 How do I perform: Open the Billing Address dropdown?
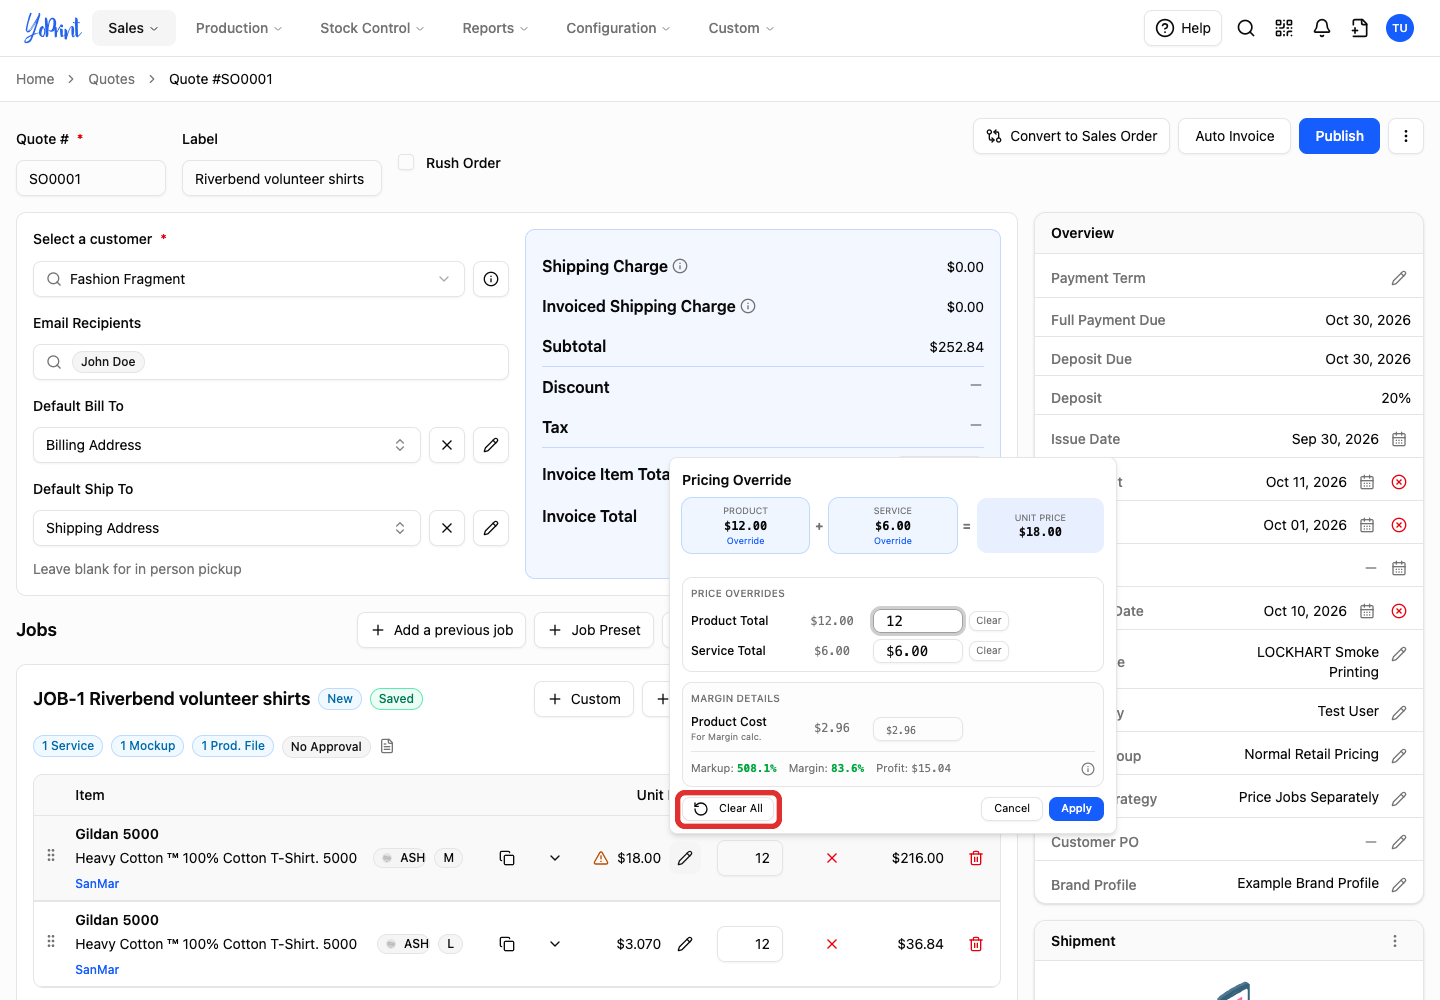tap(225, 445)
